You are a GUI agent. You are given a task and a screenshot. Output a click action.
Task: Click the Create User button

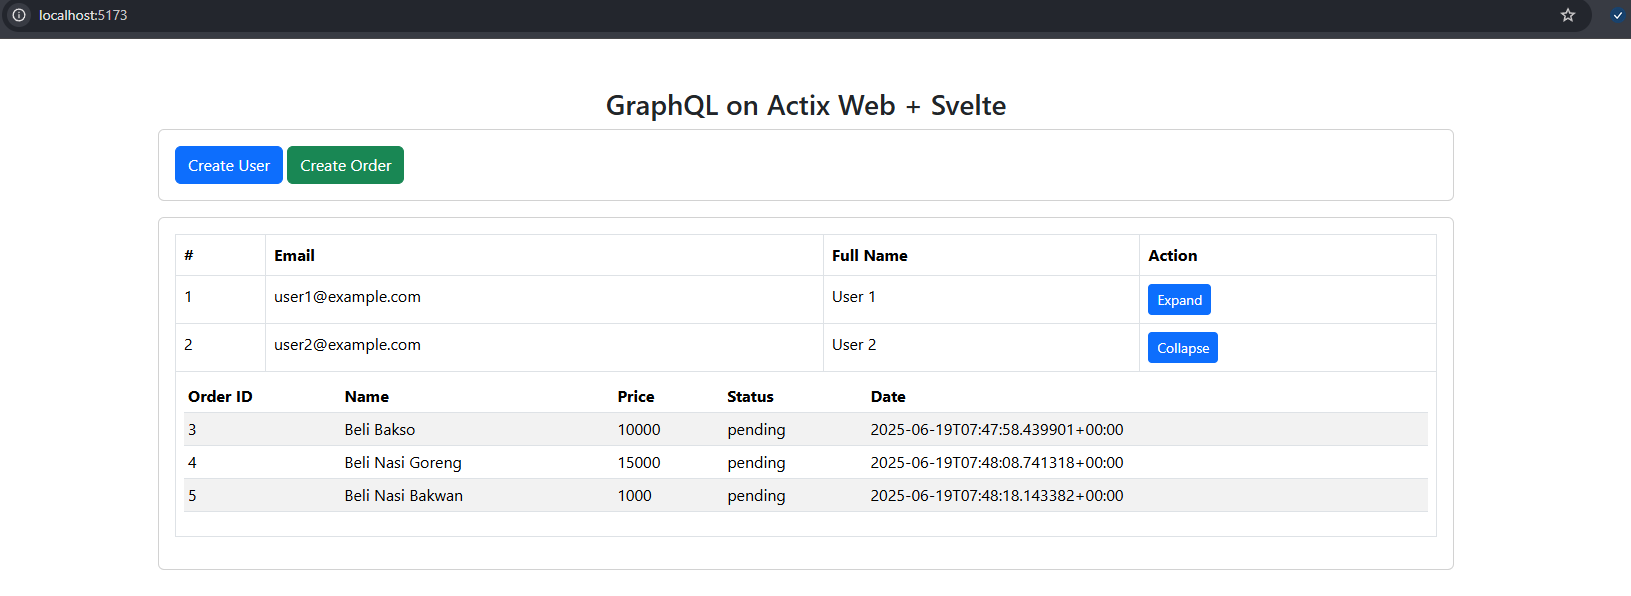pos(229,165)
